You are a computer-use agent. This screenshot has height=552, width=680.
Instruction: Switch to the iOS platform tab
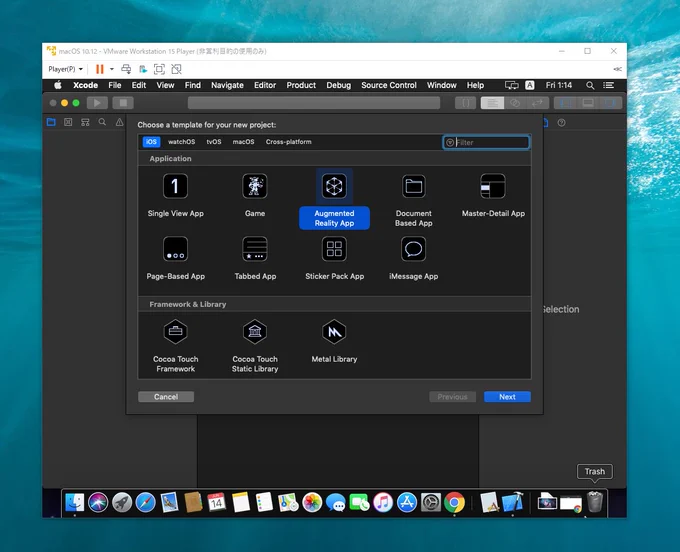(151, 142)
